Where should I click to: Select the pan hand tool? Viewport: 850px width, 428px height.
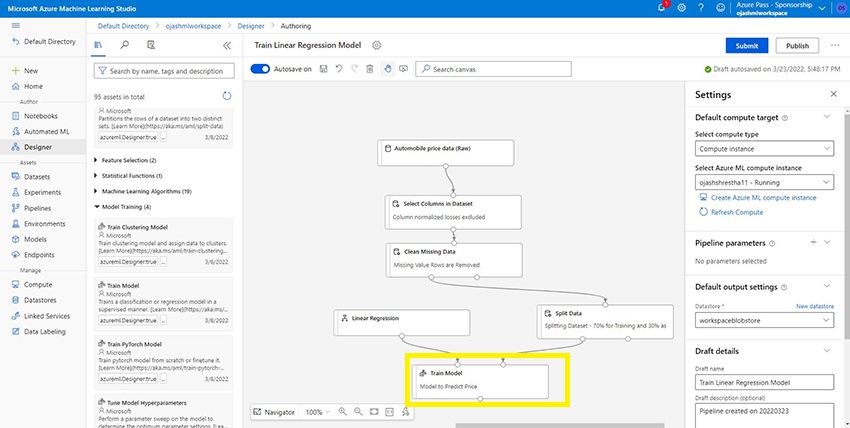coord(388,69)
